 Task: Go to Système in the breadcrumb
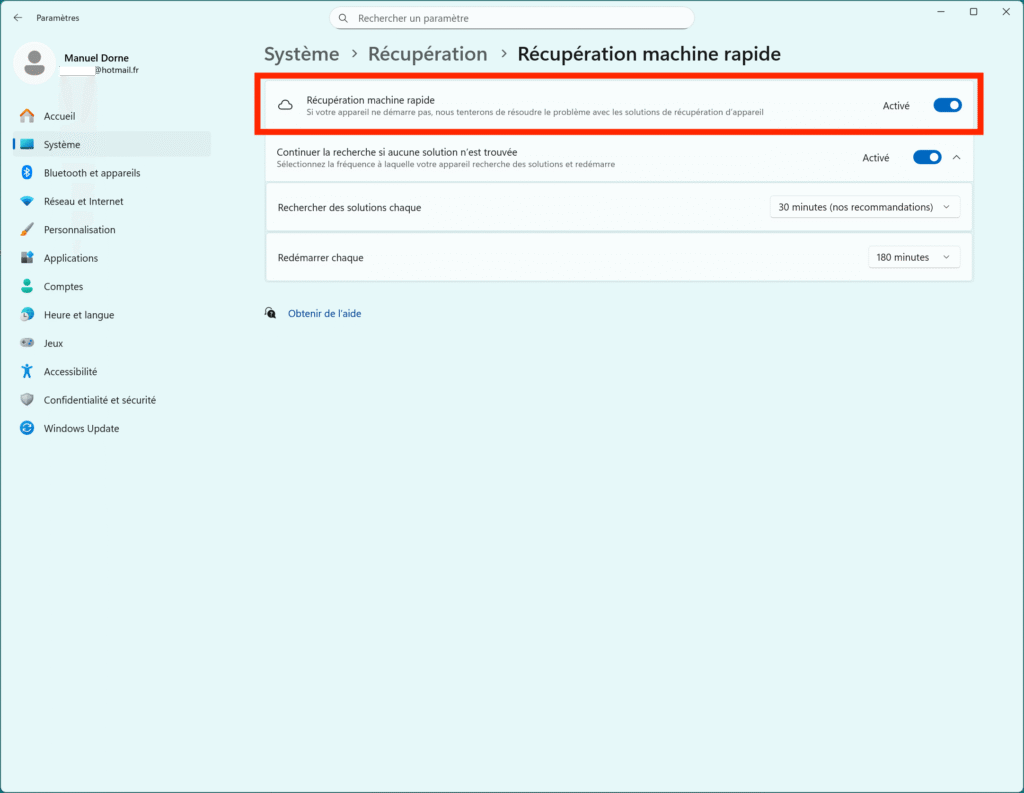[x=301, y=54]
